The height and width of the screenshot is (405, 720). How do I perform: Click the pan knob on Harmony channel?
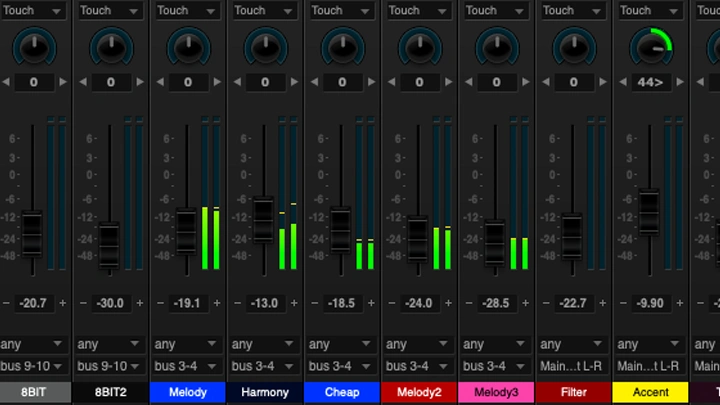click(x=265, y=47)
